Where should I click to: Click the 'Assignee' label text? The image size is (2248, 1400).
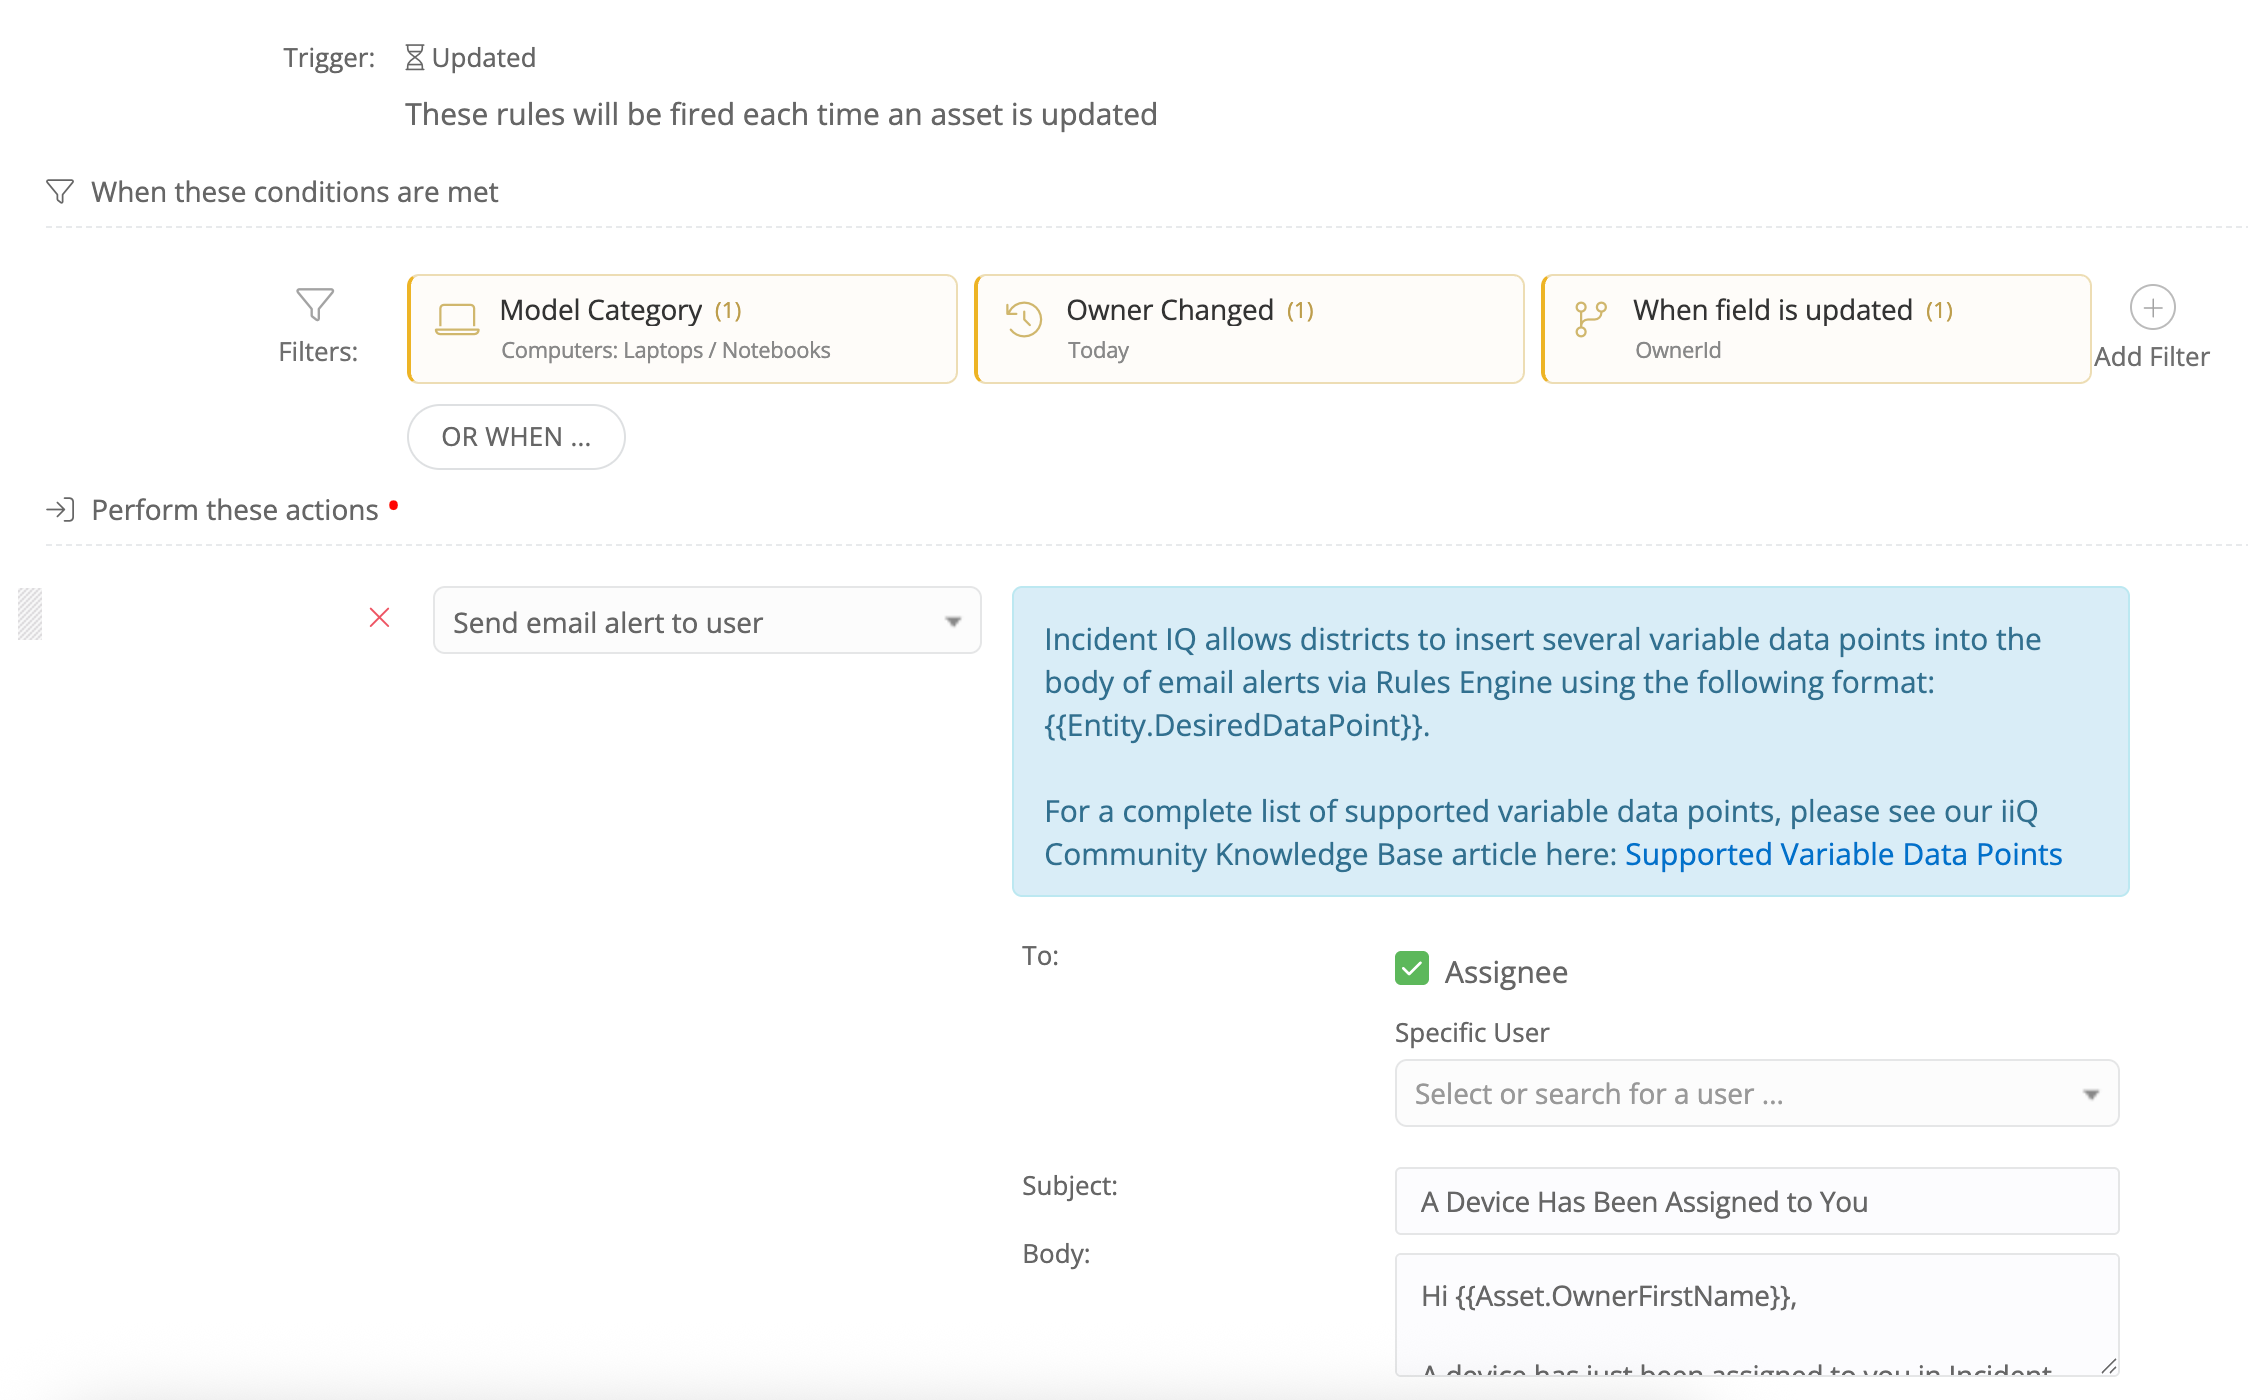click(x=1506, y=972)
